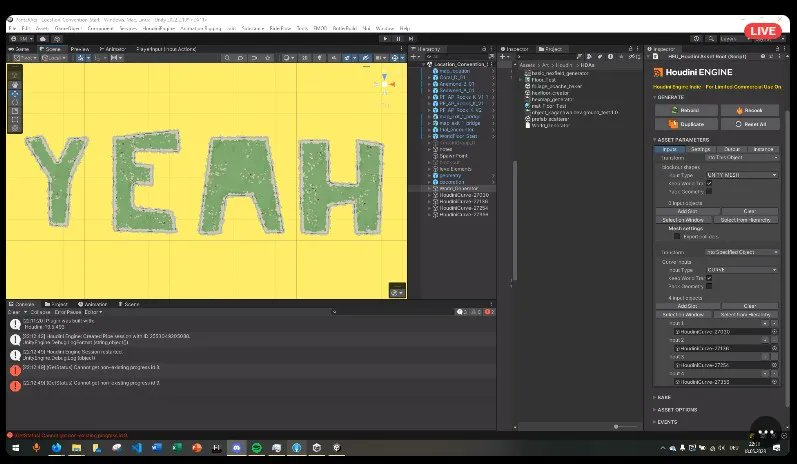The width and height of the screenshot is (797, 464).
Task: Open the Window menu
Action: 385,28
